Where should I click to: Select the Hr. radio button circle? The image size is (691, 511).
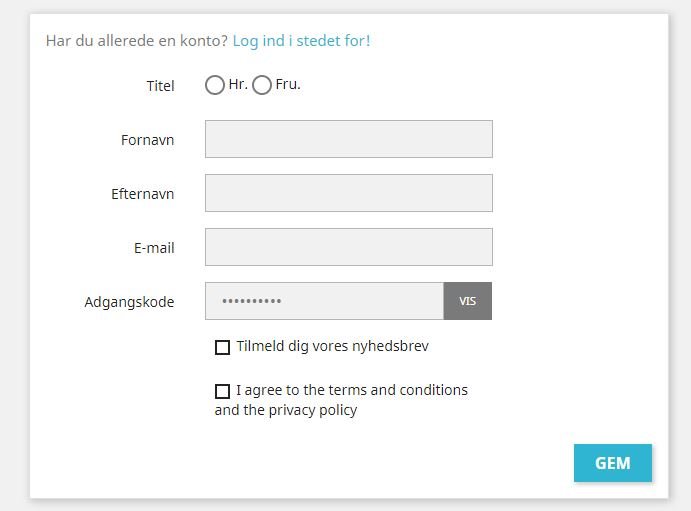pyautogui.click(x=214, y=86)
